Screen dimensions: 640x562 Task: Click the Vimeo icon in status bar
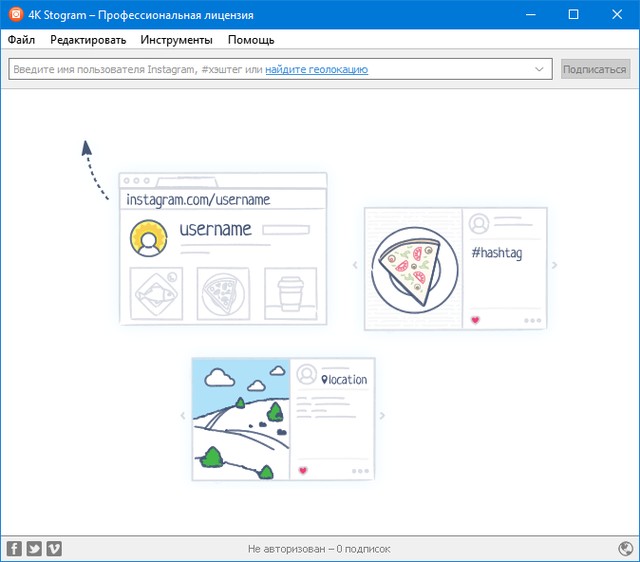coord(54,548)
